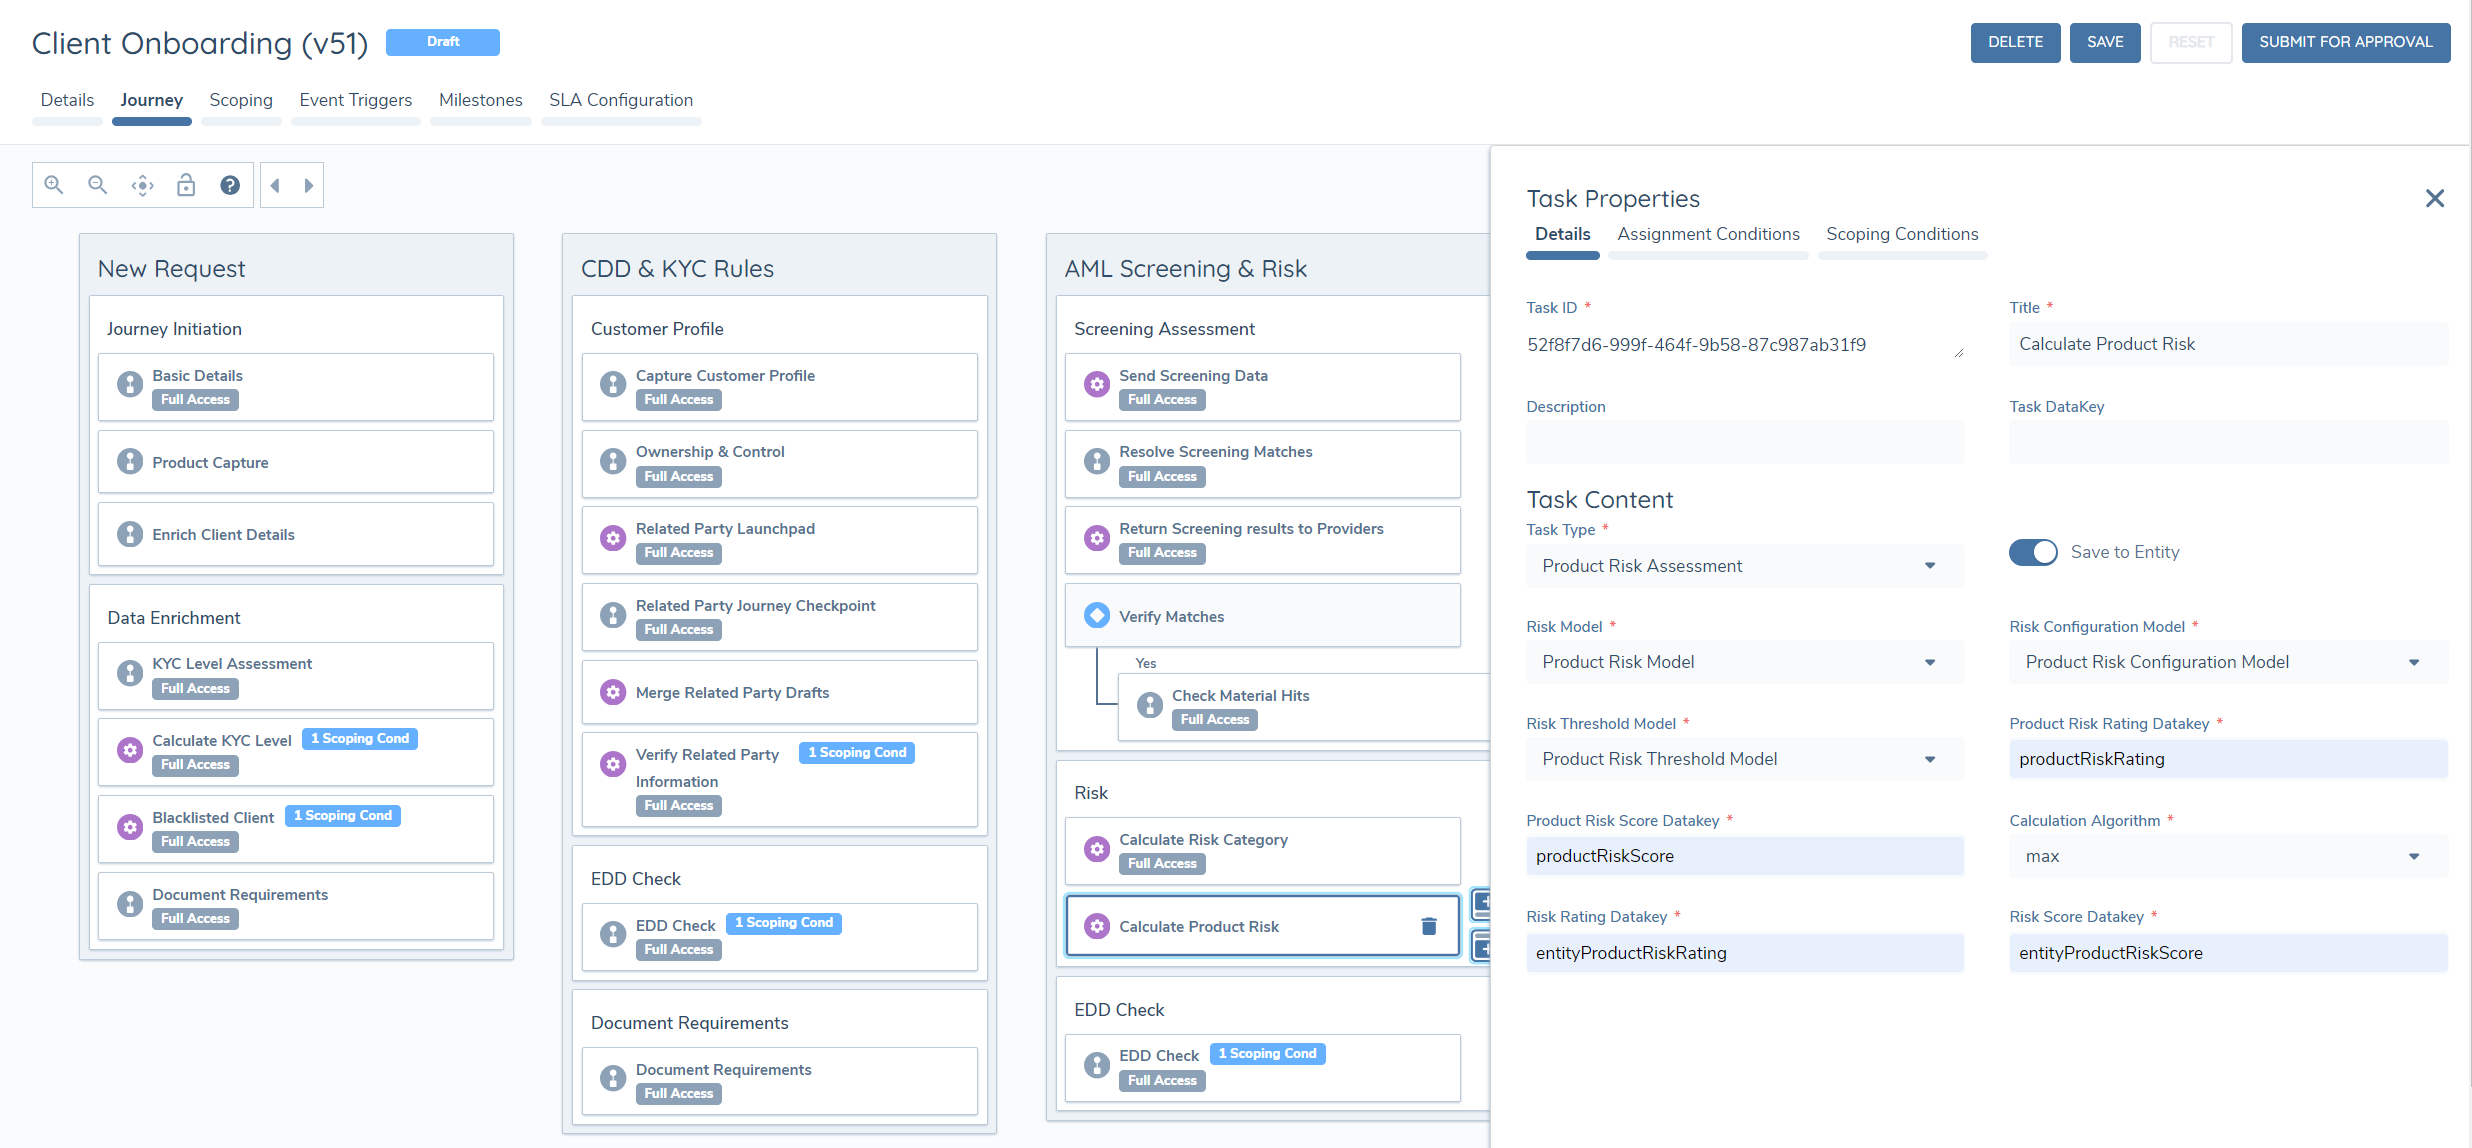The height and width of the screenshot is (1148, 2472).
Task: Open the Milestones tab
Action: 480,100
